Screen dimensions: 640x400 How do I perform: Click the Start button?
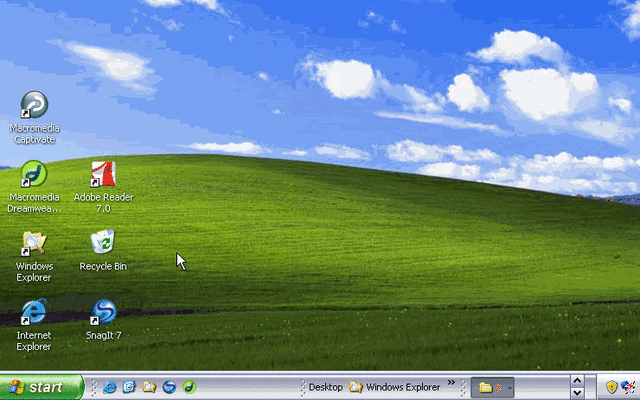tap(42, 387)
